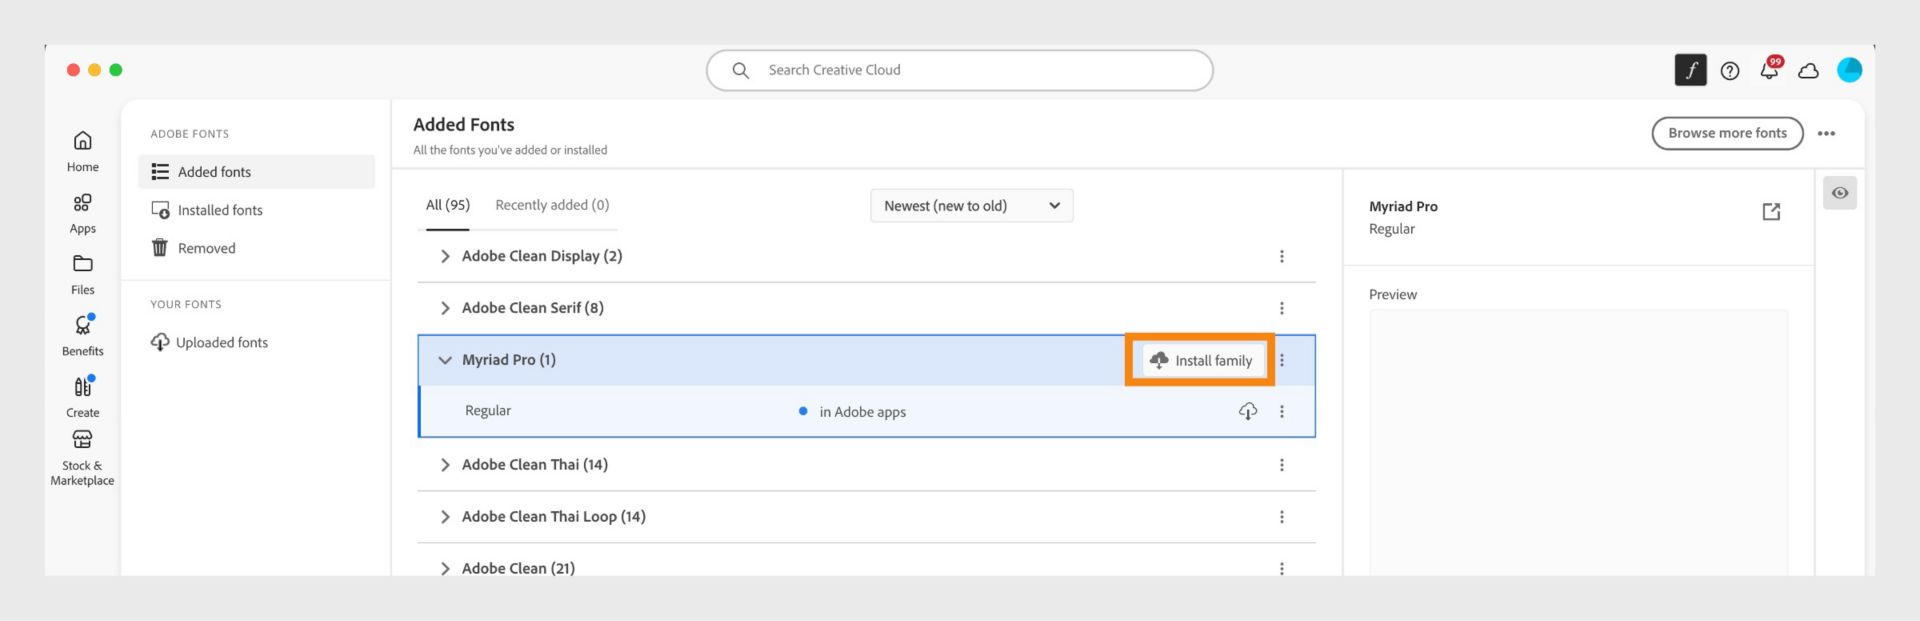
Task: Toggle the preview panel eye icon
Action: coord(1839,193)
